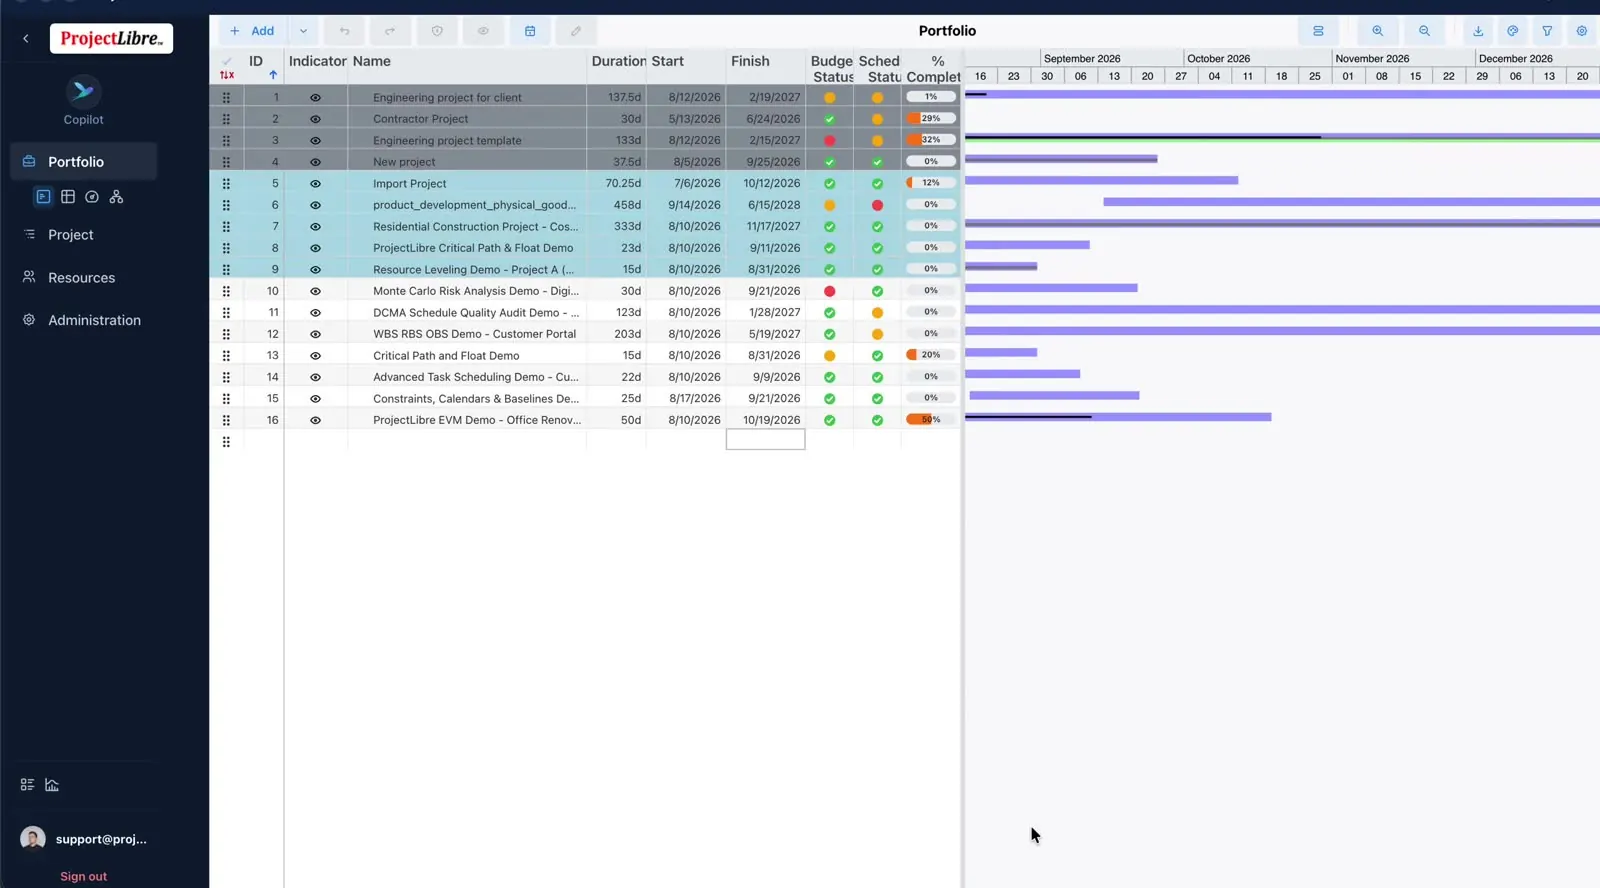1600x888 pixels.
Task: Toggle visibility eye for New project
Action: coord(315,162)
